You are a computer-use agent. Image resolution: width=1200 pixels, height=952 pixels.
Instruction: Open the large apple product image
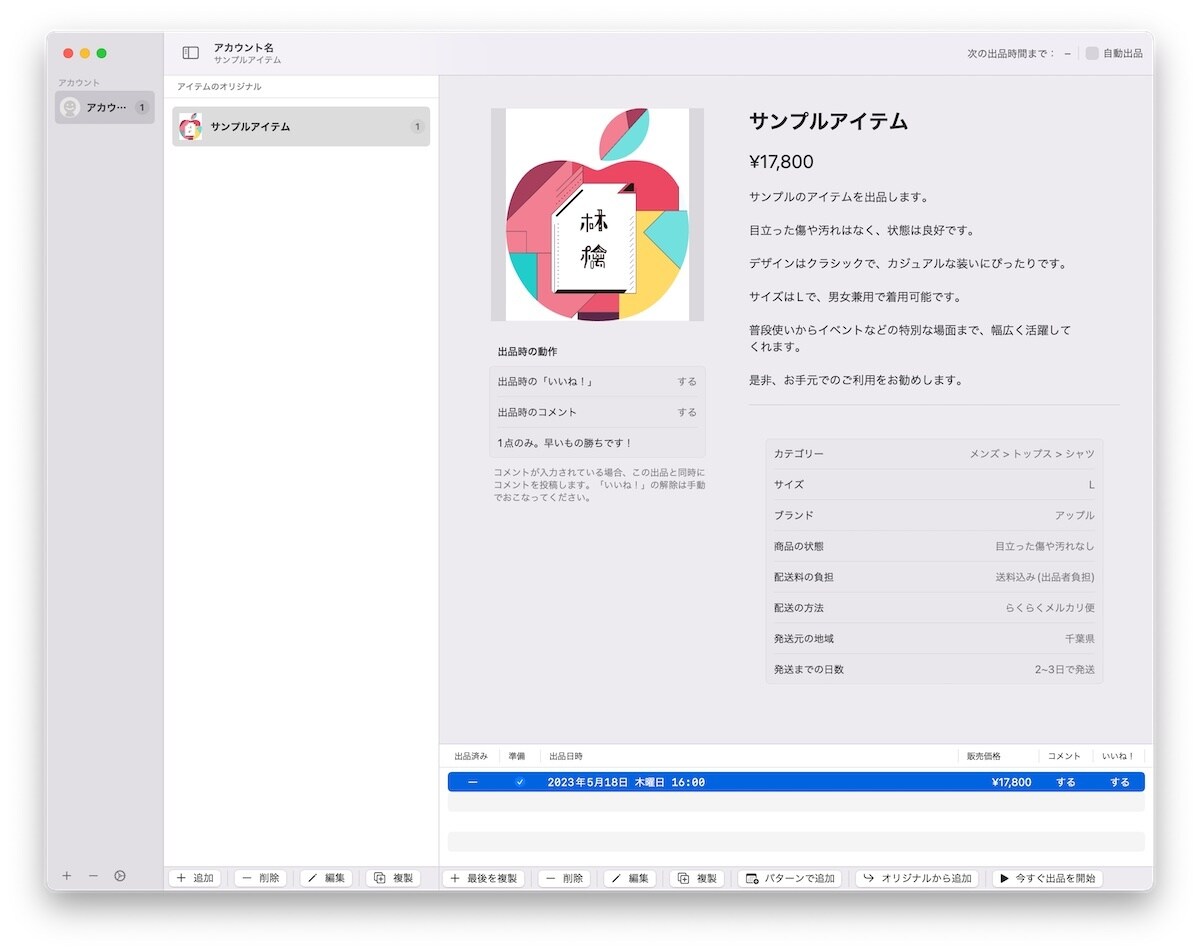tap(597, 215)
